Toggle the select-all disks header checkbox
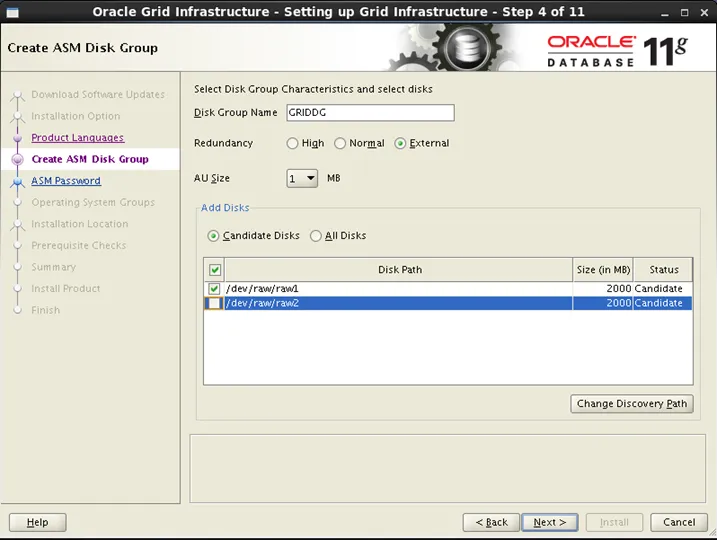This screenshot has width=717, height=540. point(214,270)
